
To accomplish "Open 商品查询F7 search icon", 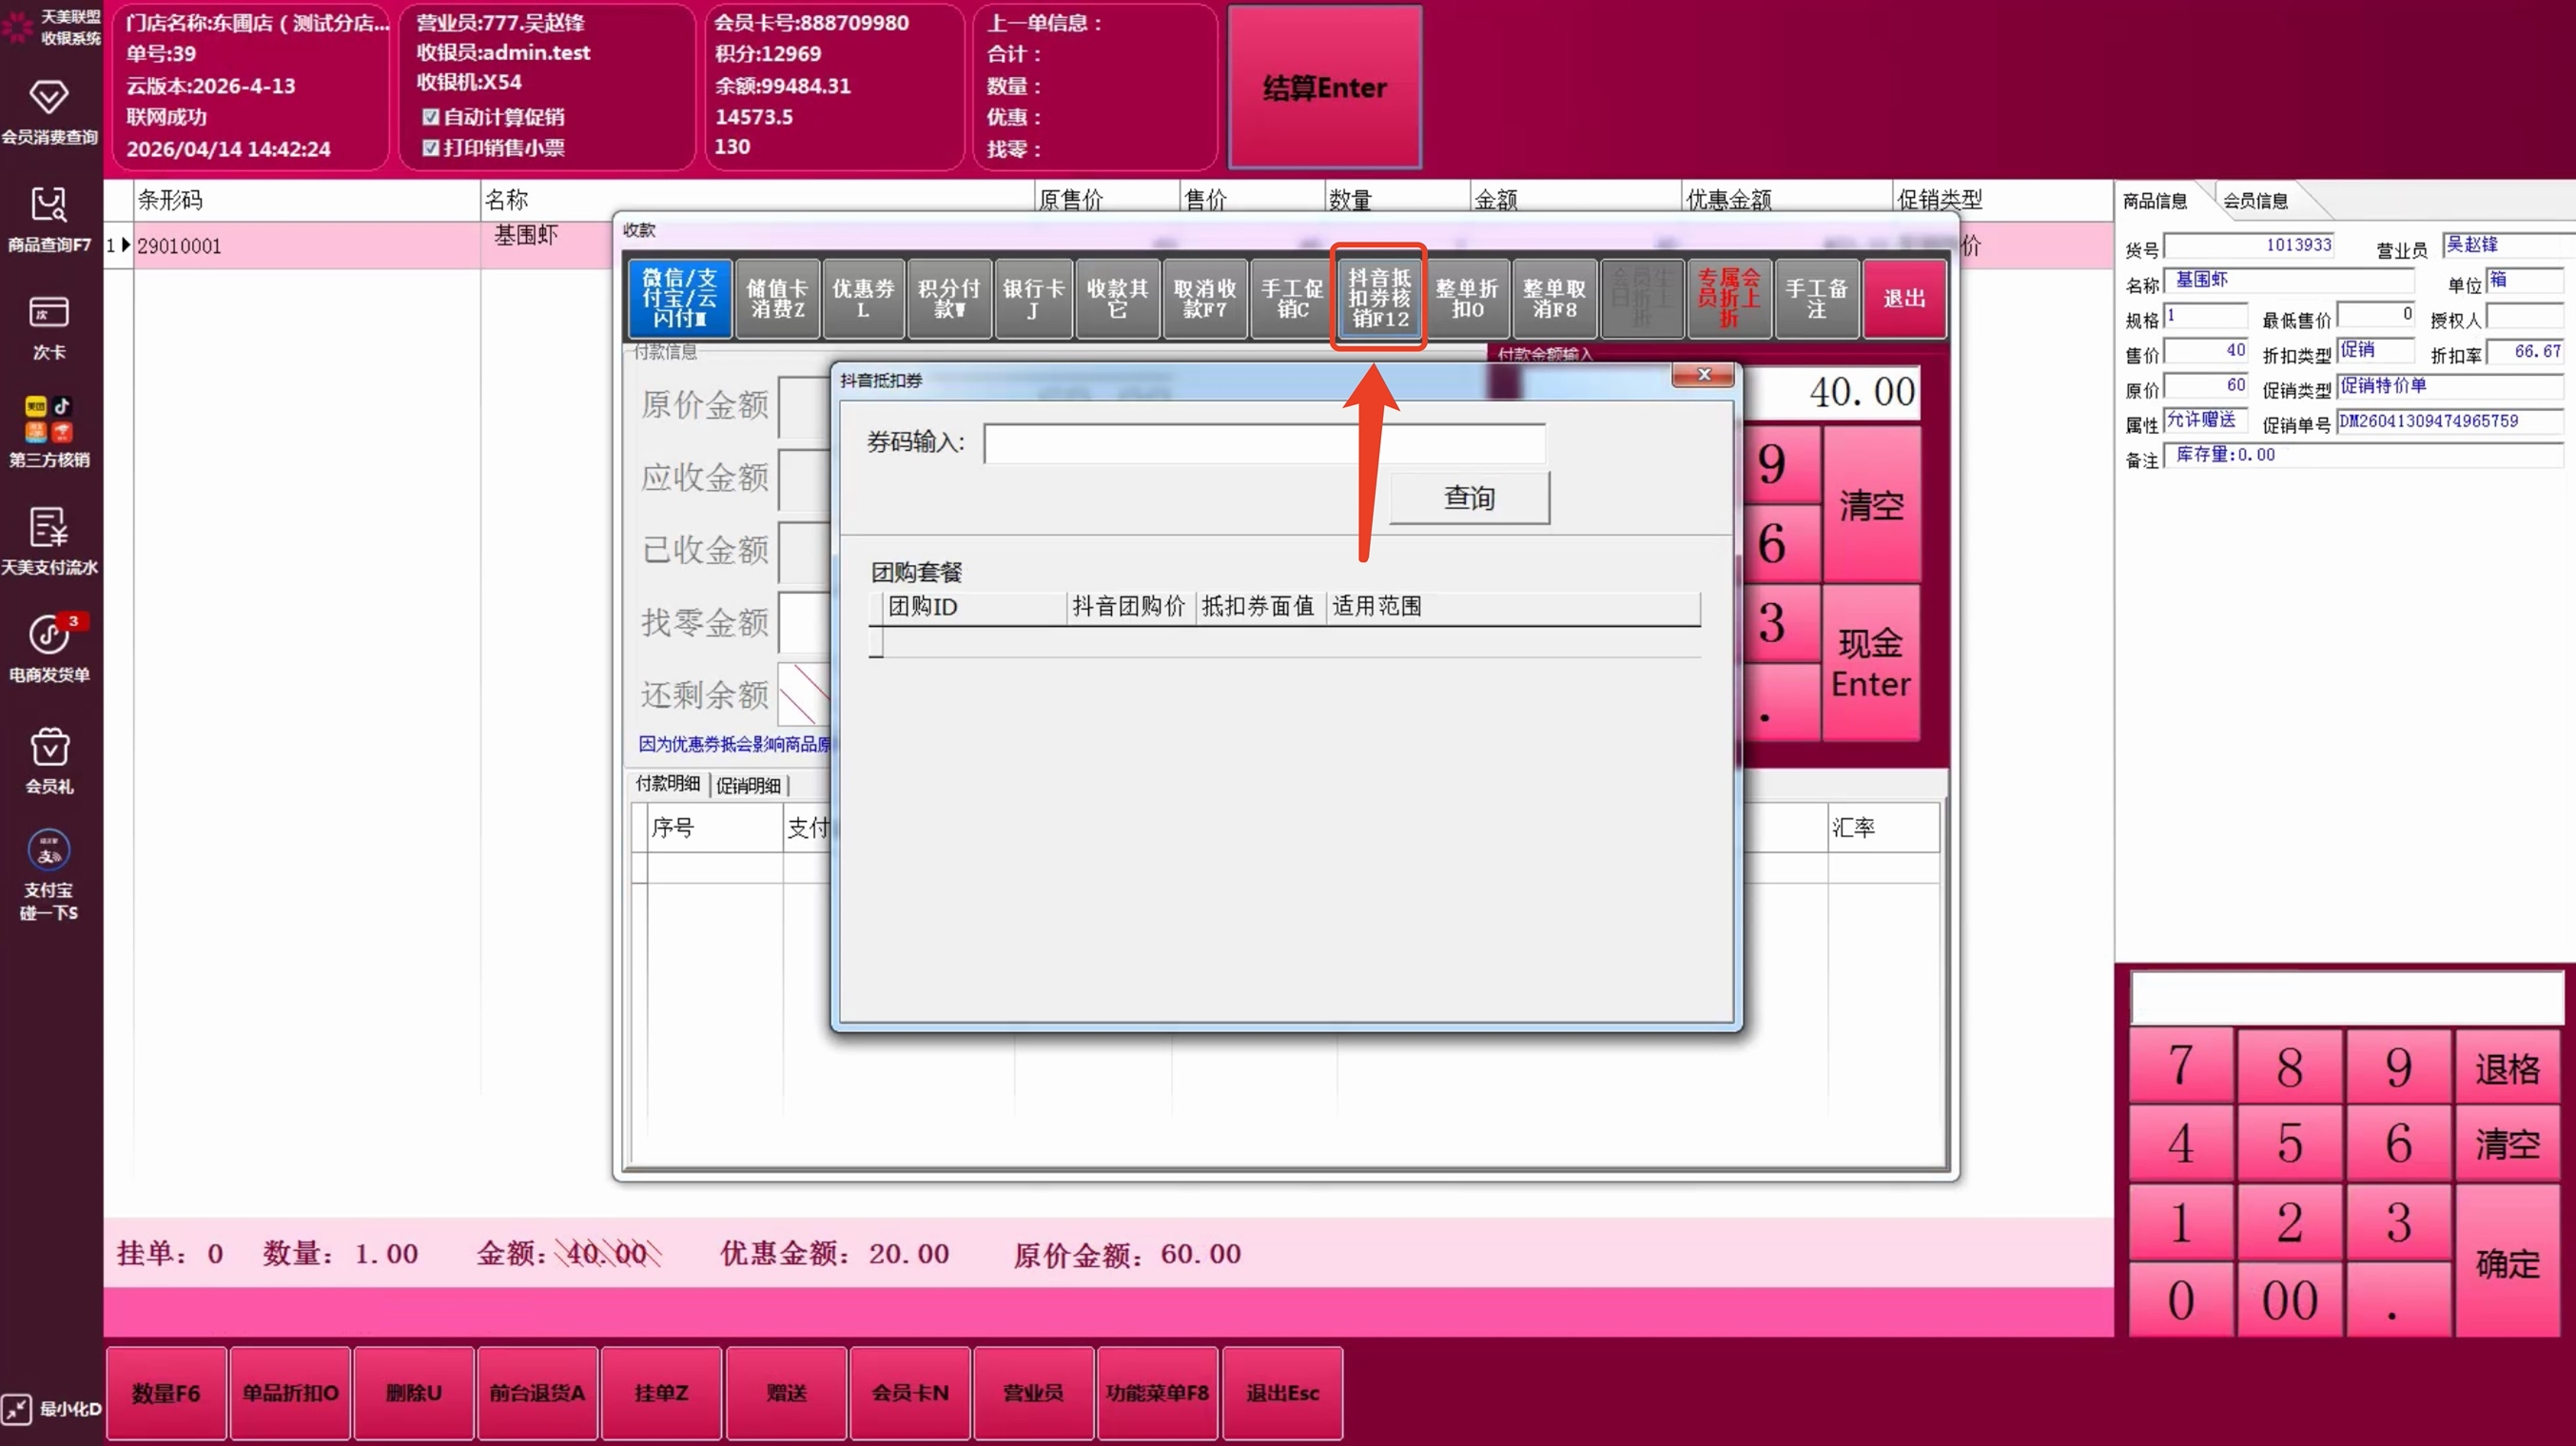I will (48, 205).
